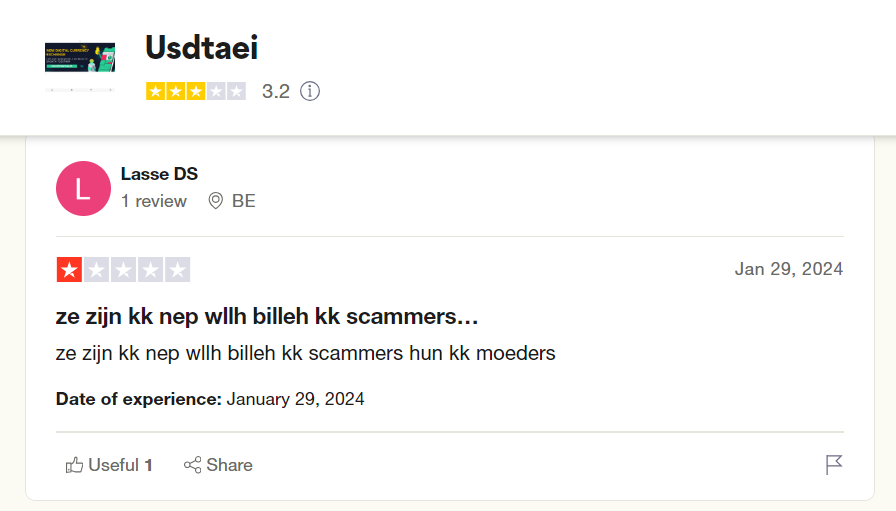896x511 pixels.
Task: Click the 3.2 TrustScore number
Action: tap(276, 91)
